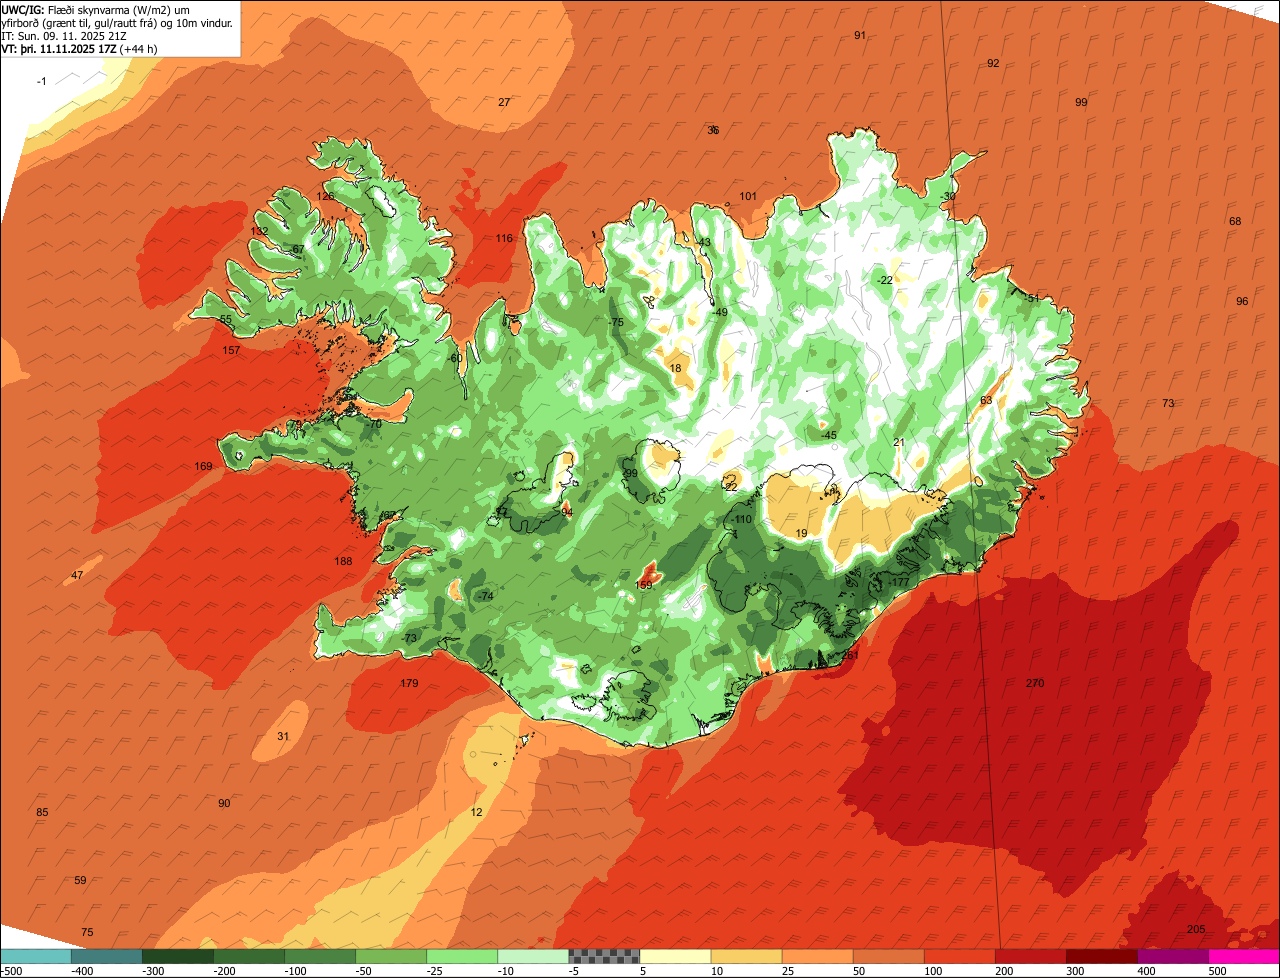Click the '90' value in the southwest sea
1280x978 pixels.
pyautogui.click(x=224, y=803)
